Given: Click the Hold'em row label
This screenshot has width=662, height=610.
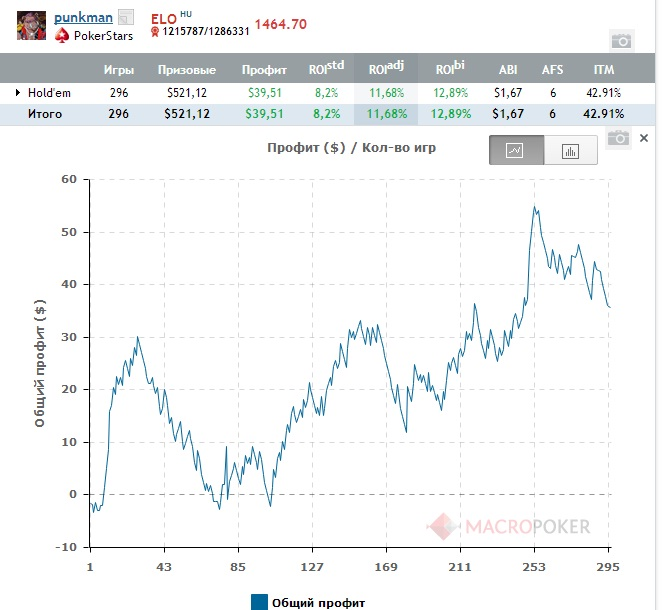Looking at the screenshot, I should coord(49,93).
